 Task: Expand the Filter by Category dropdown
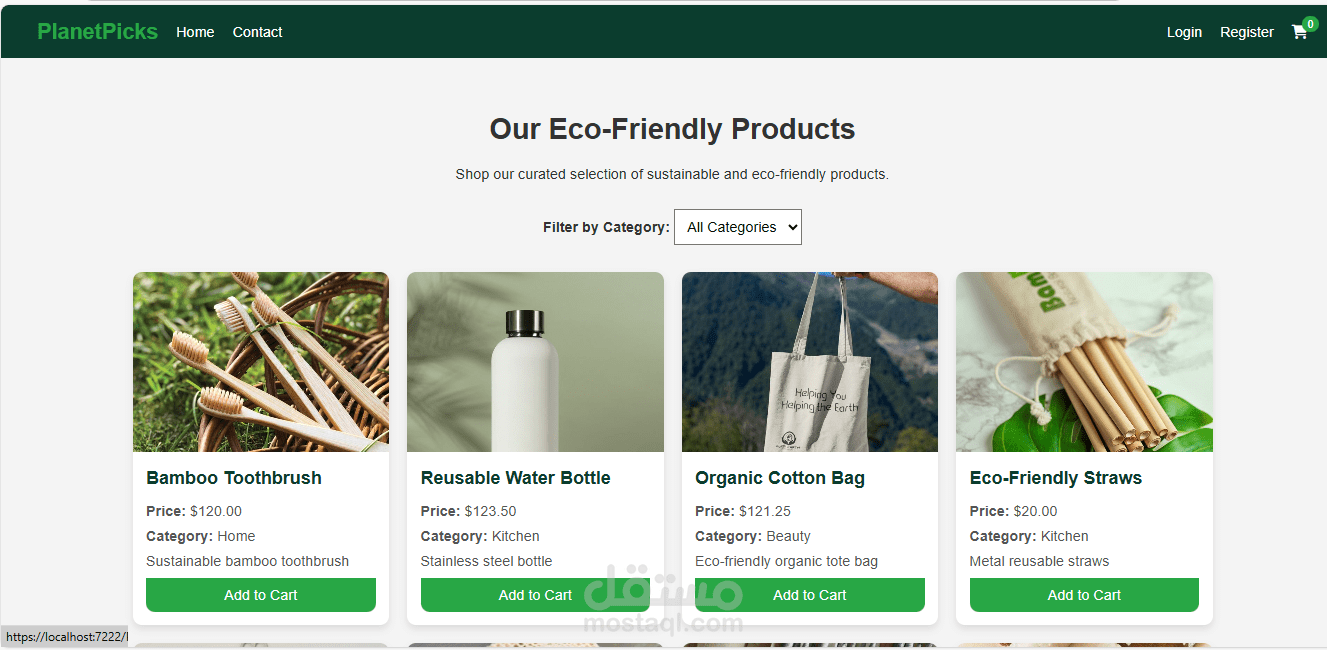click(x=738, y=227)
